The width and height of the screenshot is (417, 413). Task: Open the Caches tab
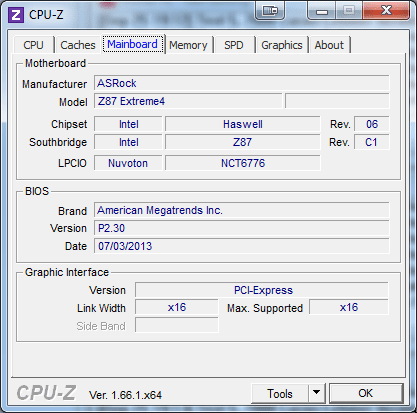pyautogui.click(x=78, y=45)
